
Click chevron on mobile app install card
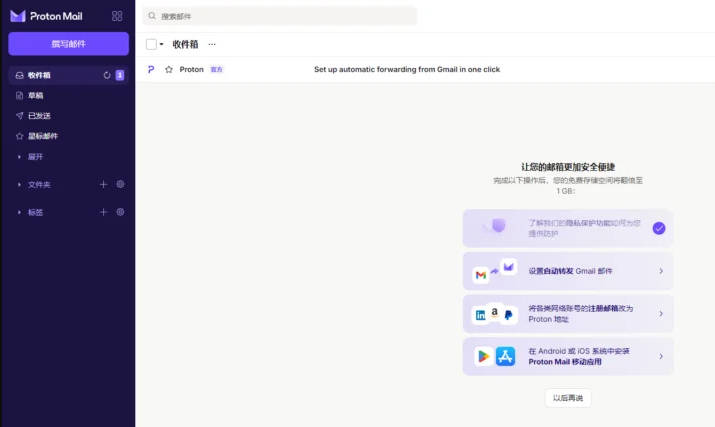[661, 356]
